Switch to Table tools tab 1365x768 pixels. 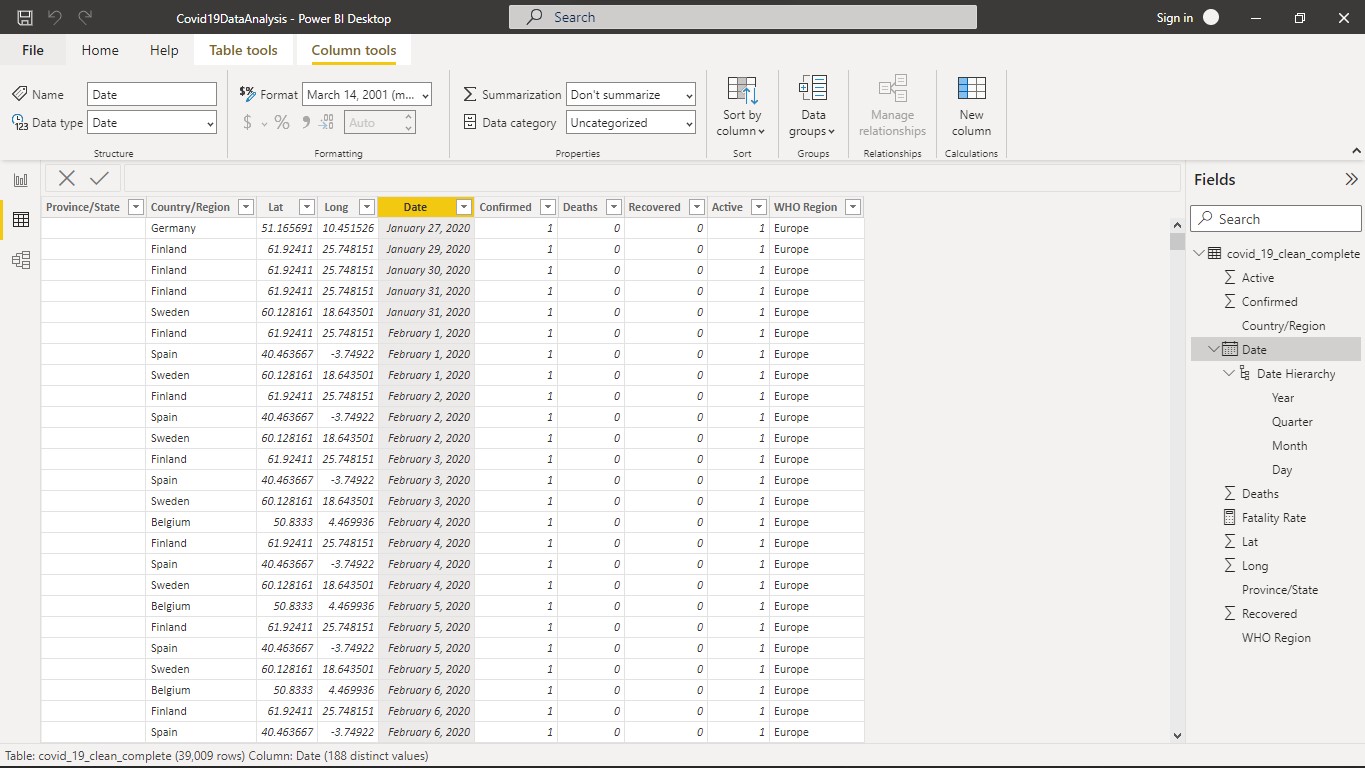coord(243,50)
